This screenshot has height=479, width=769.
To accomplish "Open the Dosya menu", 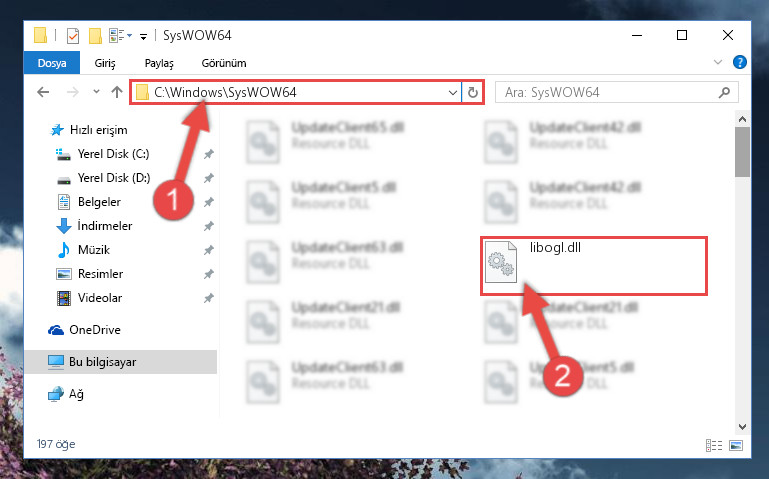I will [x=52, y=63].
